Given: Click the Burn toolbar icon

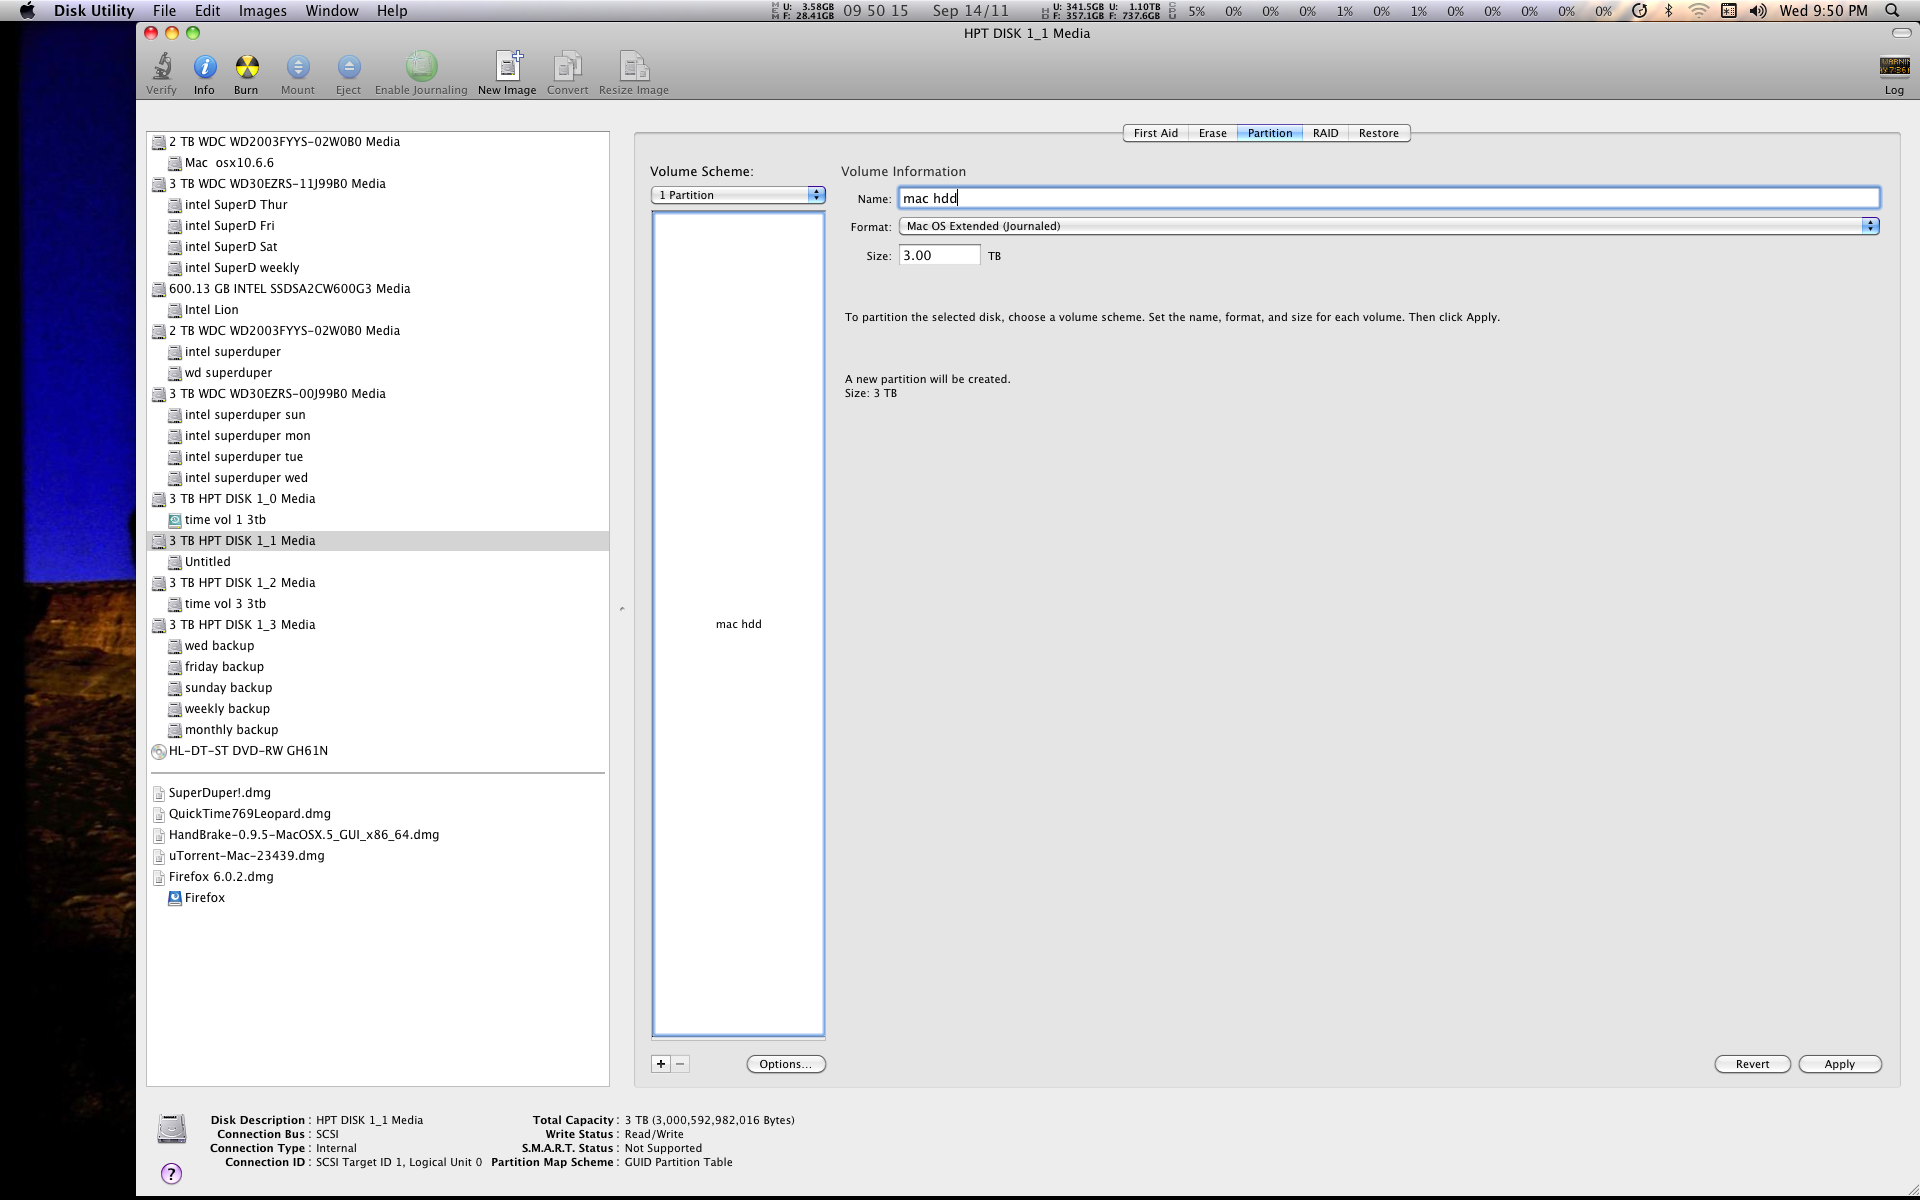Looking at the screenshot, I should (246, 68).
